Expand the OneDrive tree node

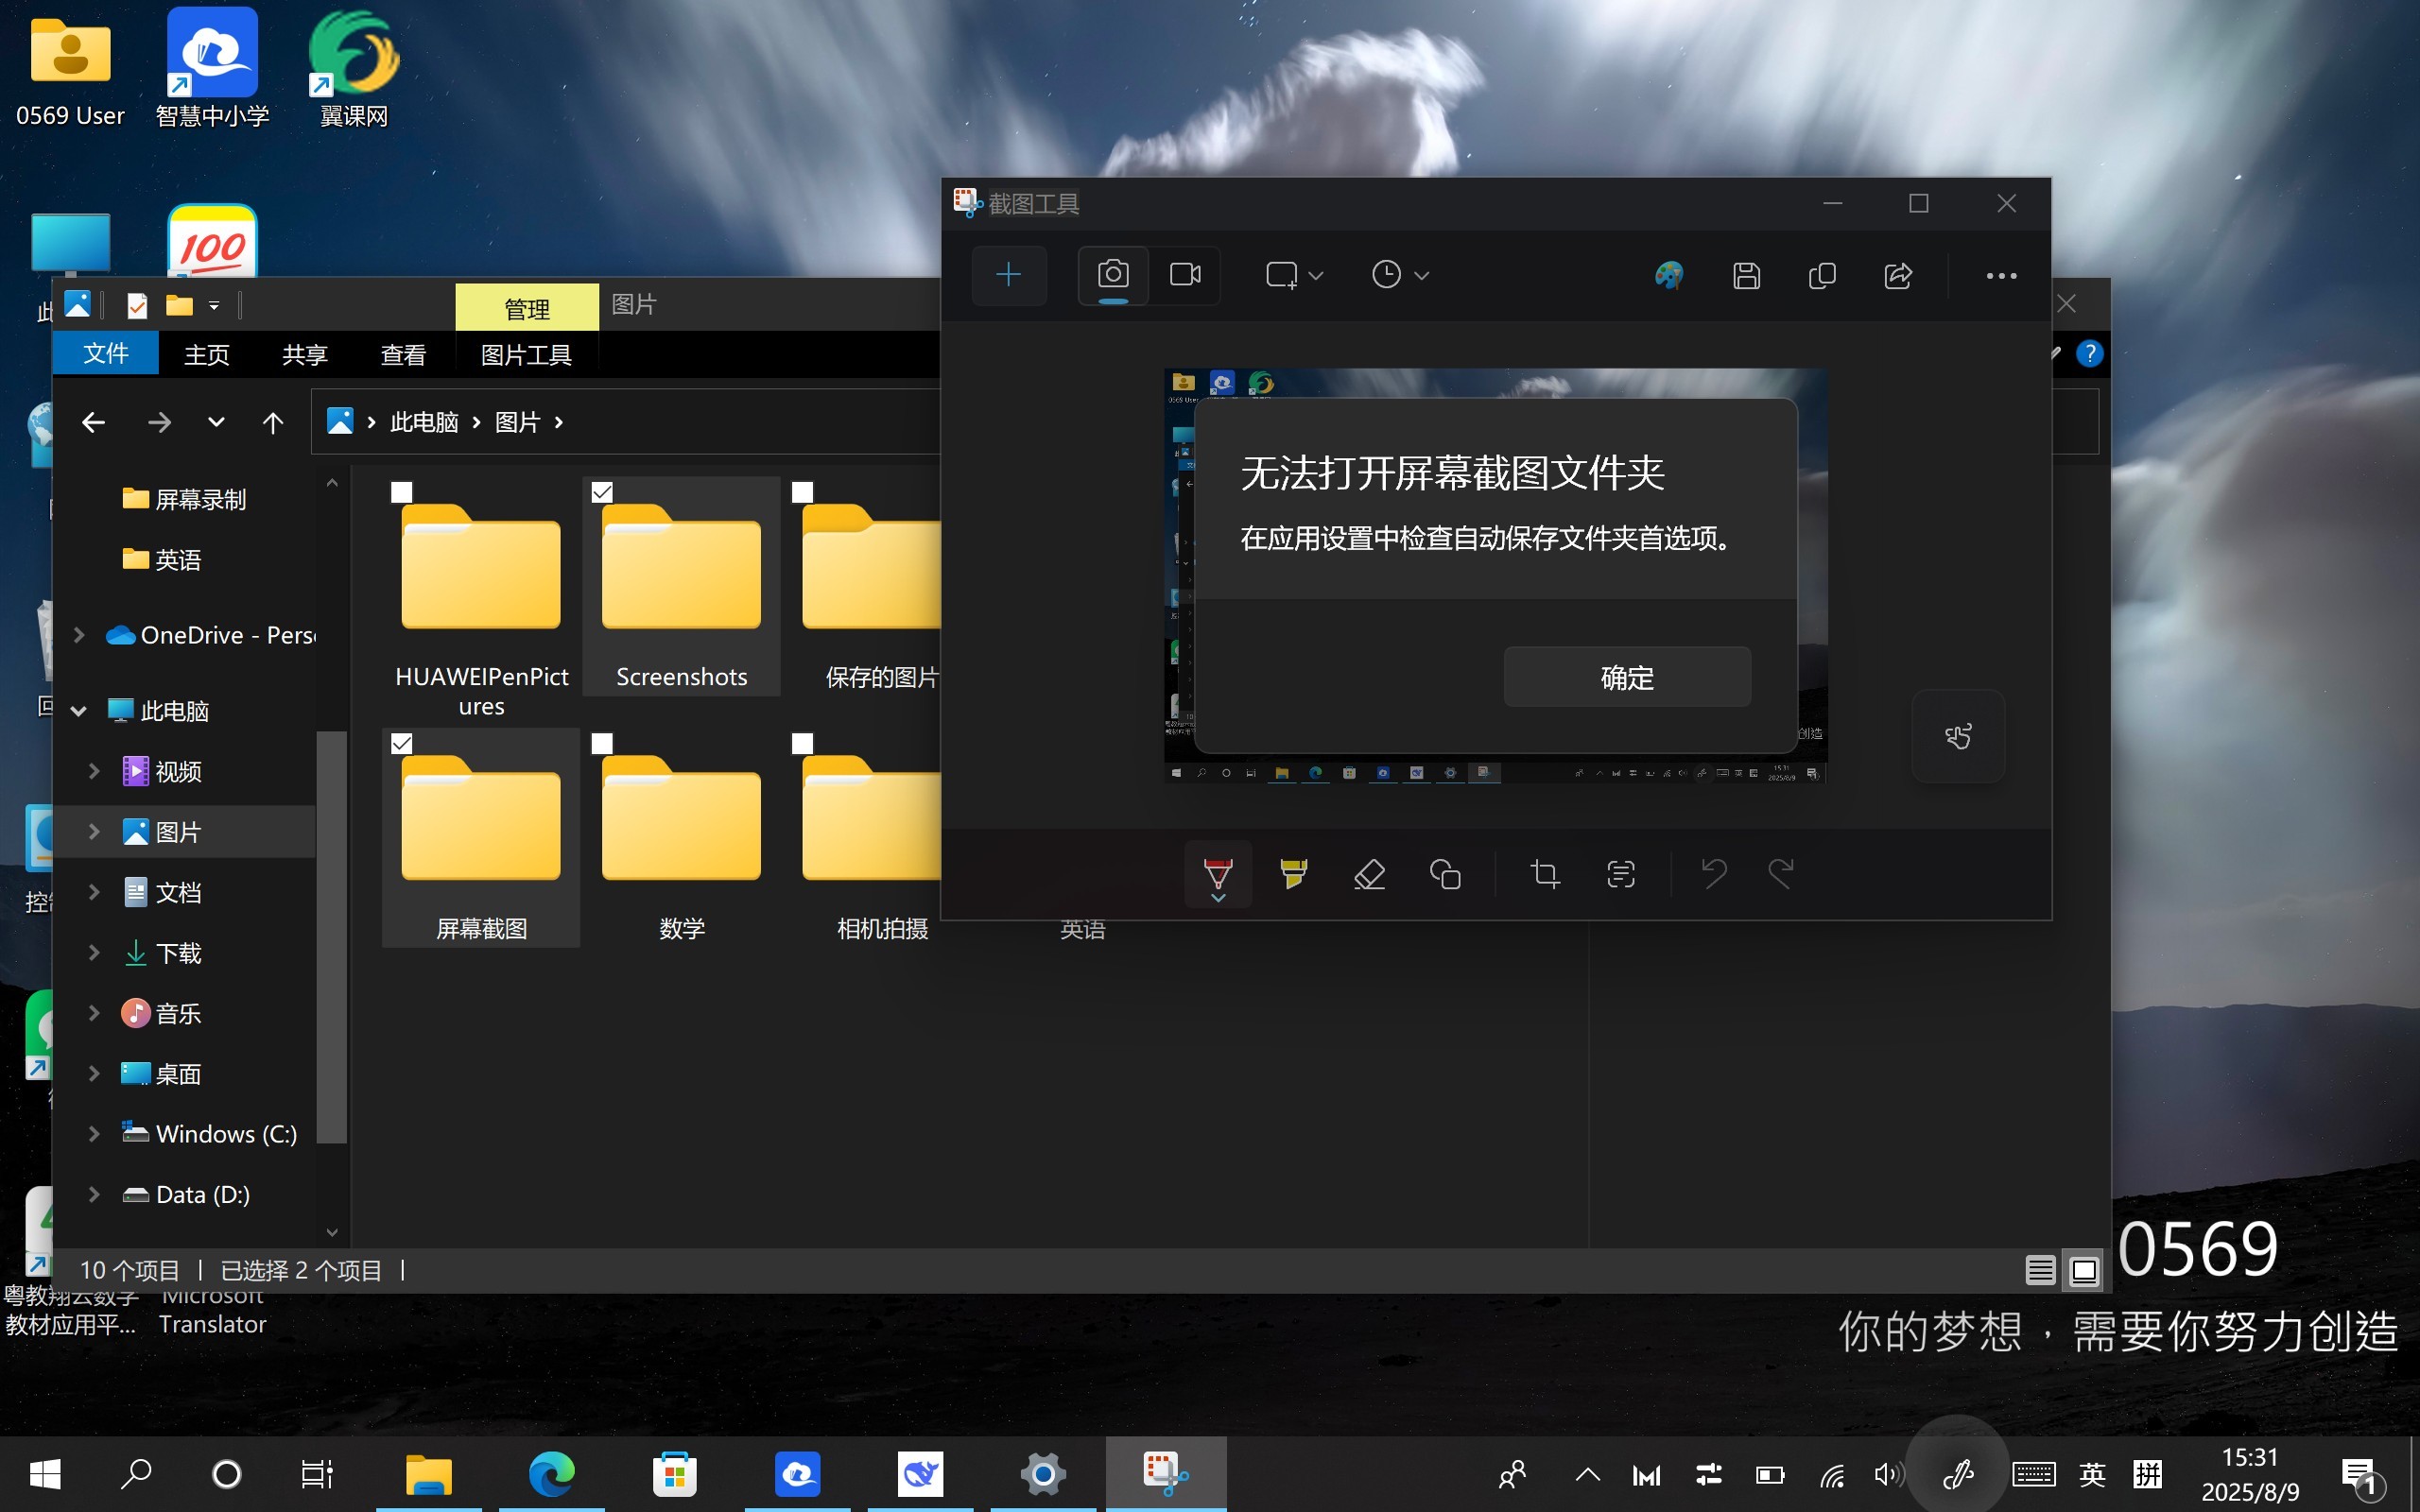click(x=79, y=635)
